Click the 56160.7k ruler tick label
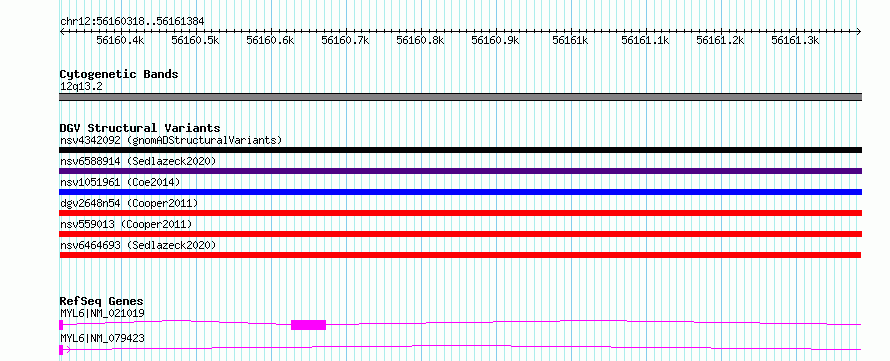 [345, 40]
